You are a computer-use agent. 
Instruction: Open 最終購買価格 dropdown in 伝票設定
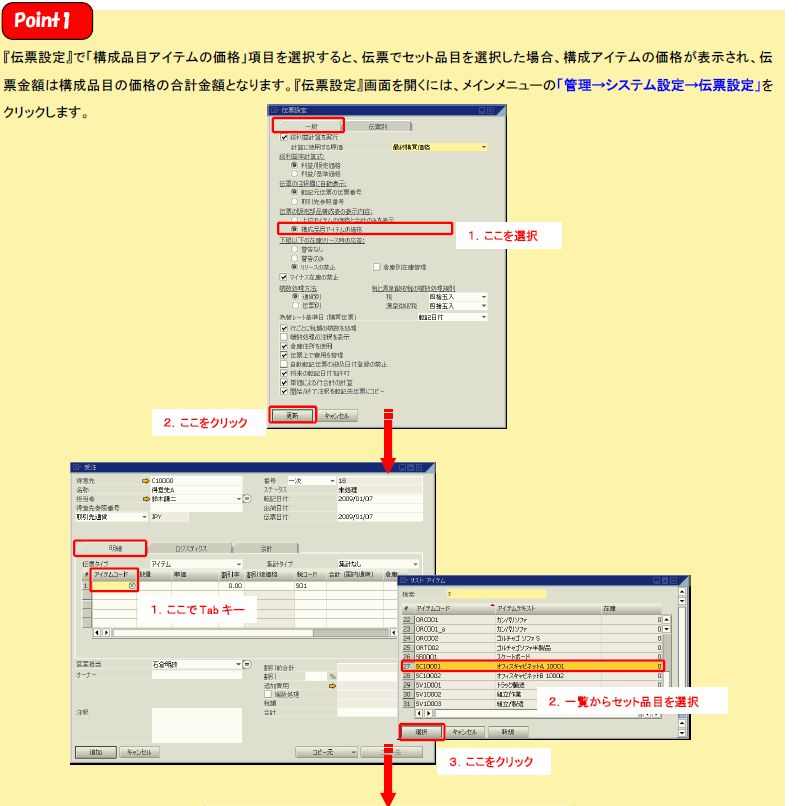pyautogui.click(x=440, y=147)
